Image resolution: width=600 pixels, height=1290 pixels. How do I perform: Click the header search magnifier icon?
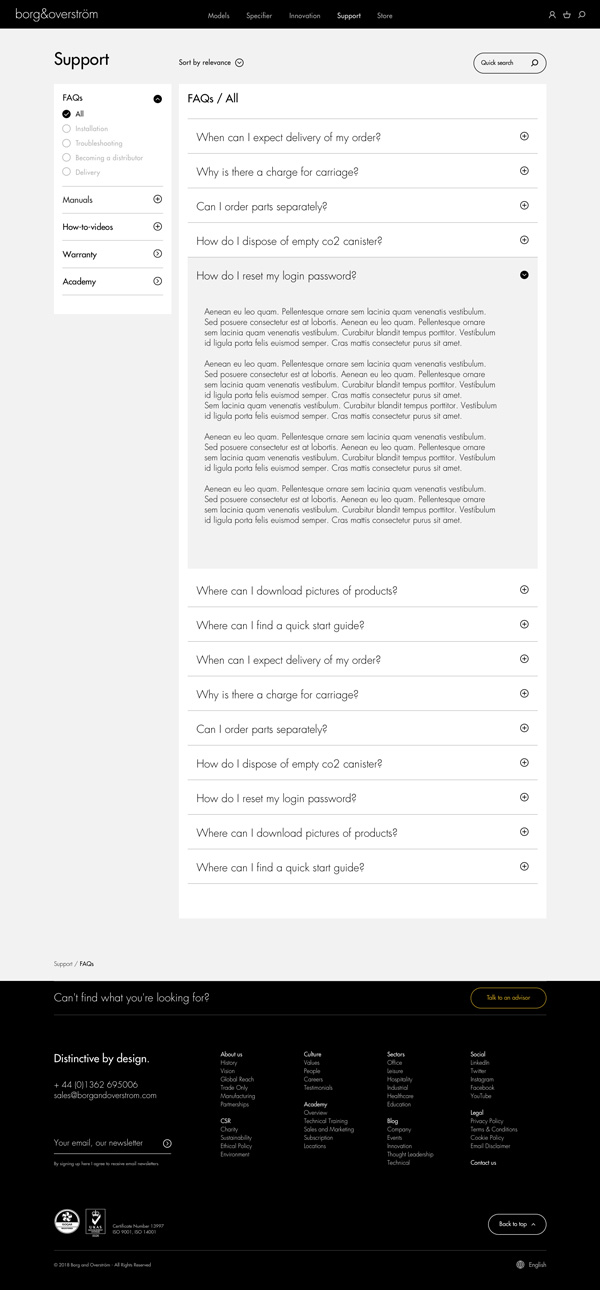[582, 15]
